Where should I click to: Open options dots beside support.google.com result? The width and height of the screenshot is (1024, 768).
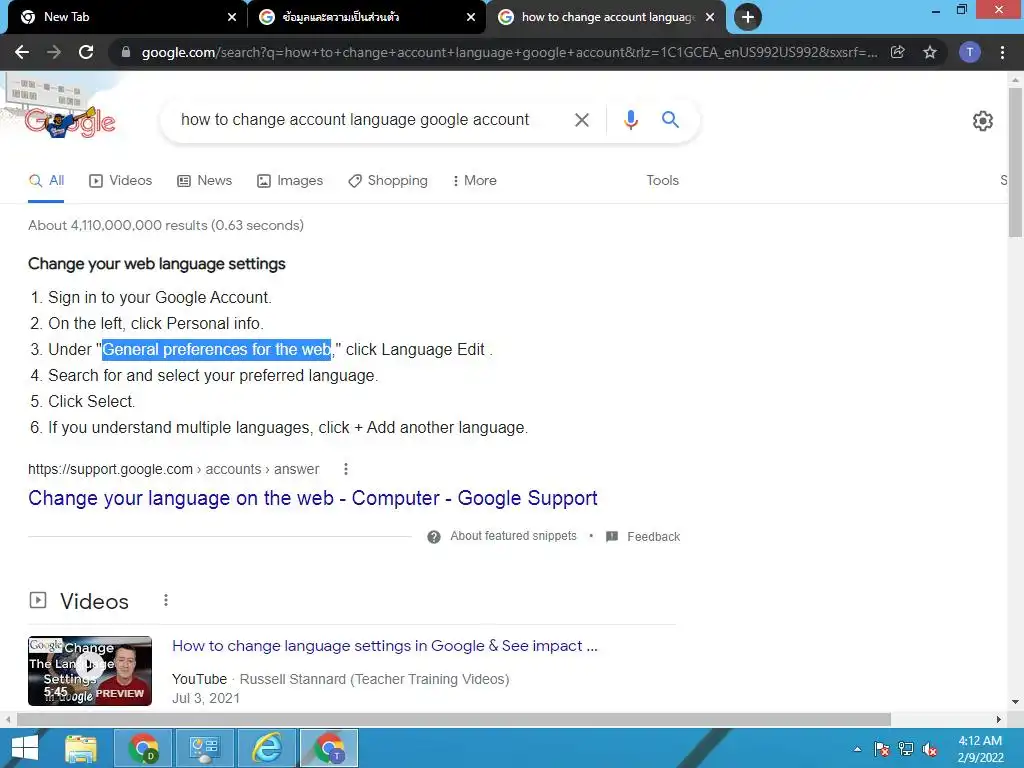coord(345,469)
